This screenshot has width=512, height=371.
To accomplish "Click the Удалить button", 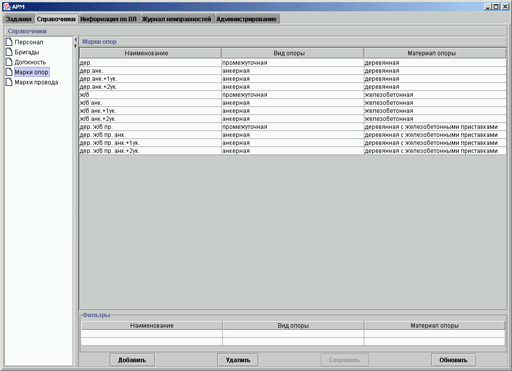I will (x=238, y=360).
